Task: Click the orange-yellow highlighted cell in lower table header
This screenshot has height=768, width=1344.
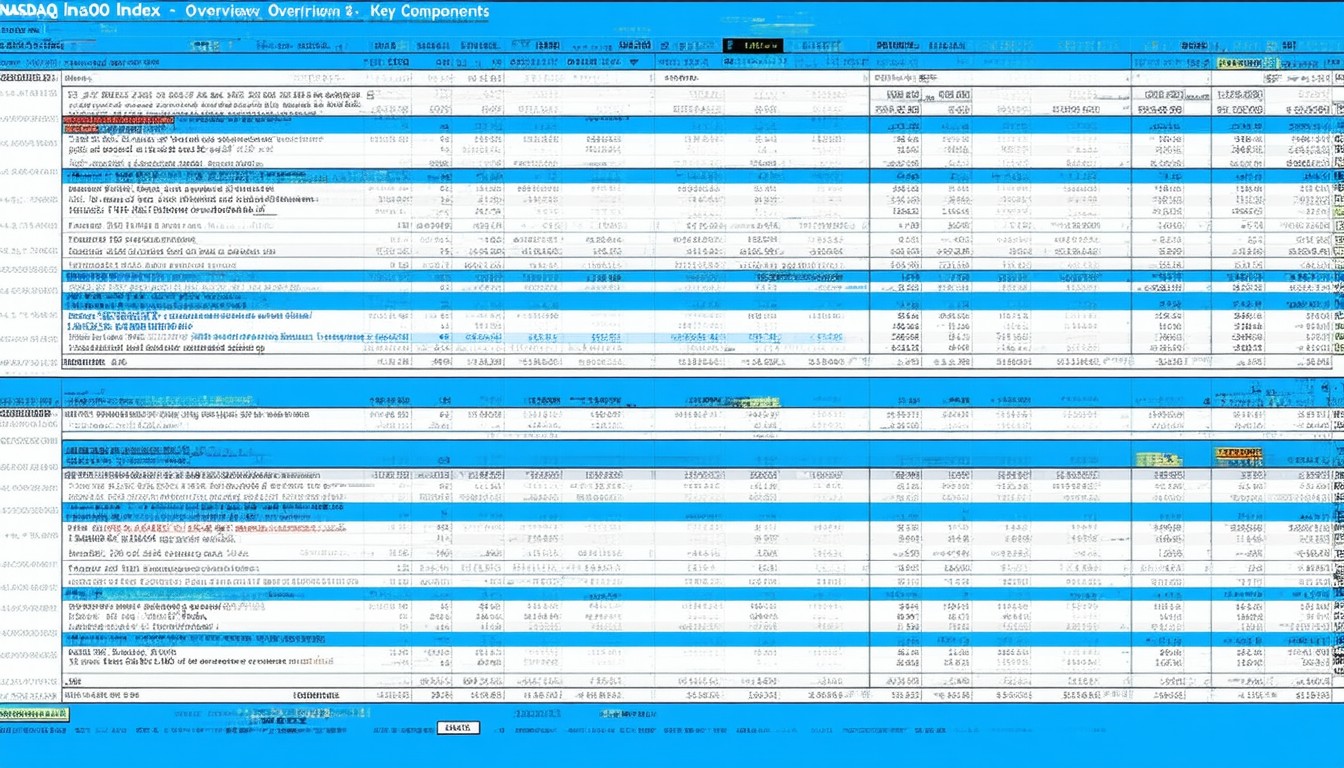Action: coord(1237,456)
